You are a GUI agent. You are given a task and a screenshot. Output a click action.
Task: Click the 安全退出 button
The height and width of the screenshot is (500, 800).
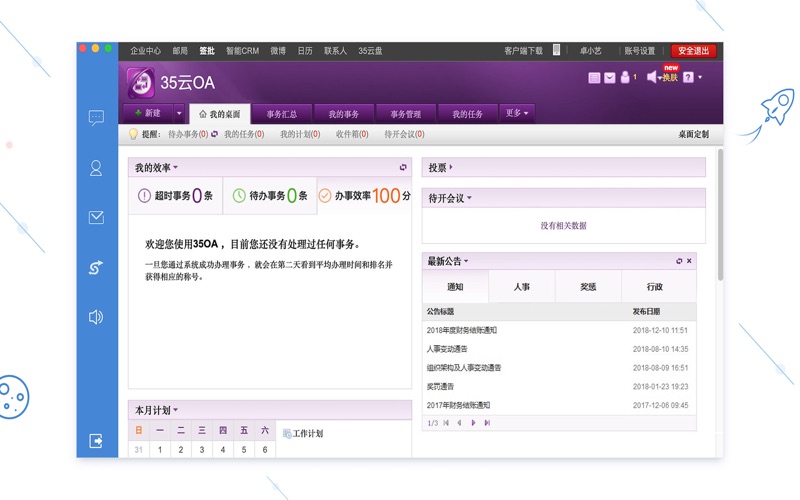pos(693,50)
